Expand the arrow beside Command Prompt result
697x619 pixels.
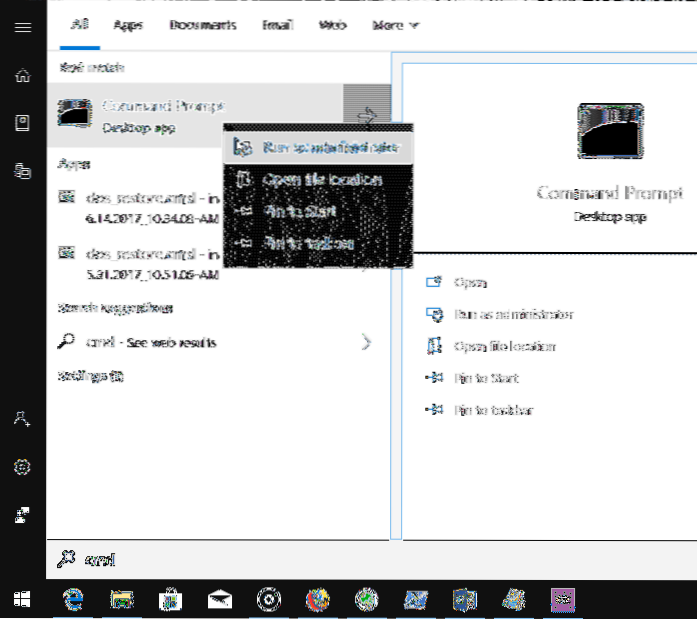[x=366, y=116]
